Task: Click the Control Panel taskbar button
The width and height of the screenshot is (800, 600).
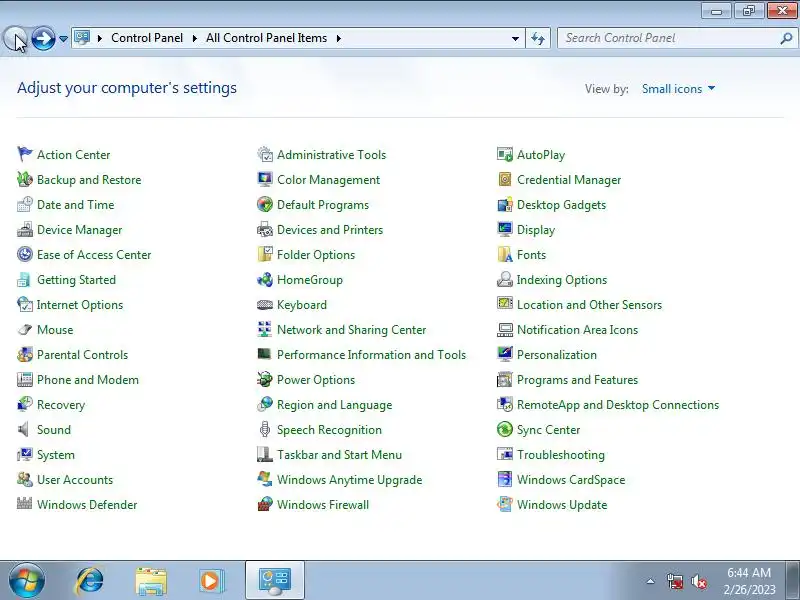Action: 275,580
